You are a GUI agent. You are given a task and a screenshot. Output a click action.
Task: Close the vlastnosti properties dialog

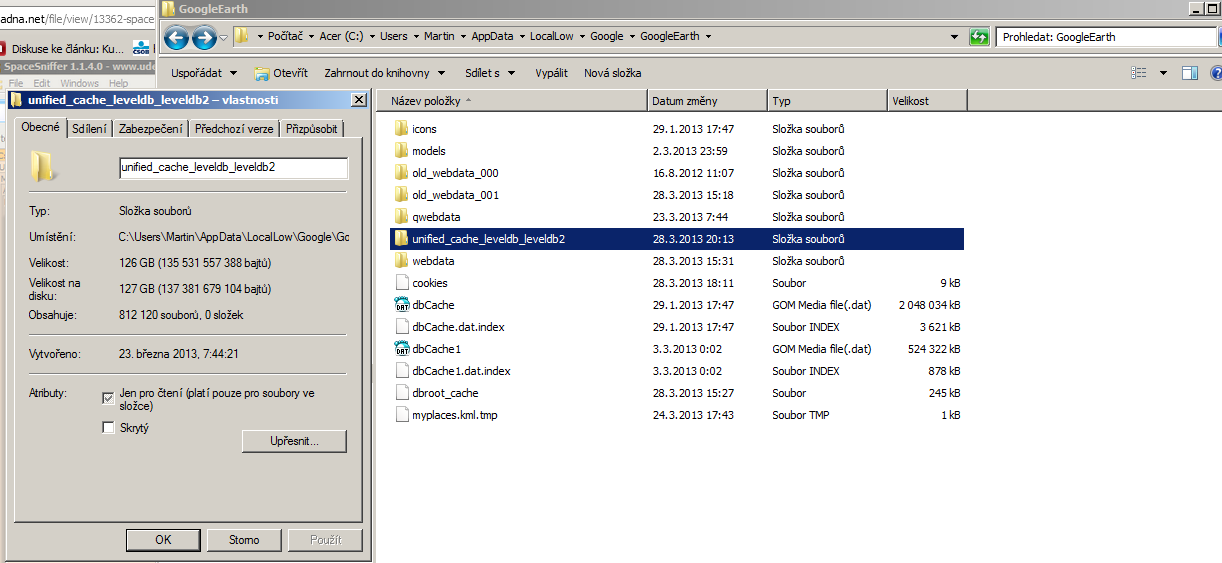pos(359,100)
